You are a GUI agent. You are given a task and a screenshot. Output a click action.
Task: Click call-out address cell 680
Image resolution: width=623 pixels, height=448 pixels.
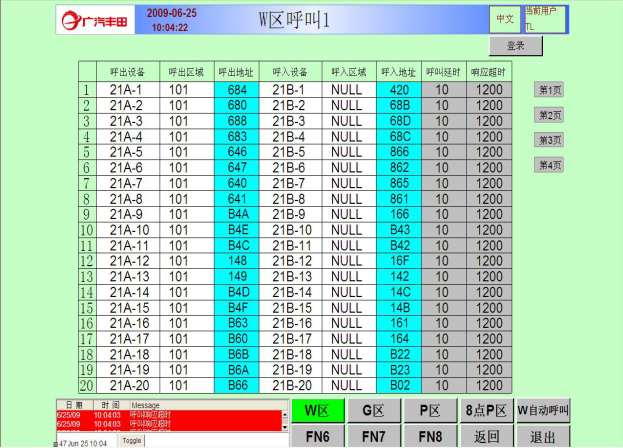[237, 106]
